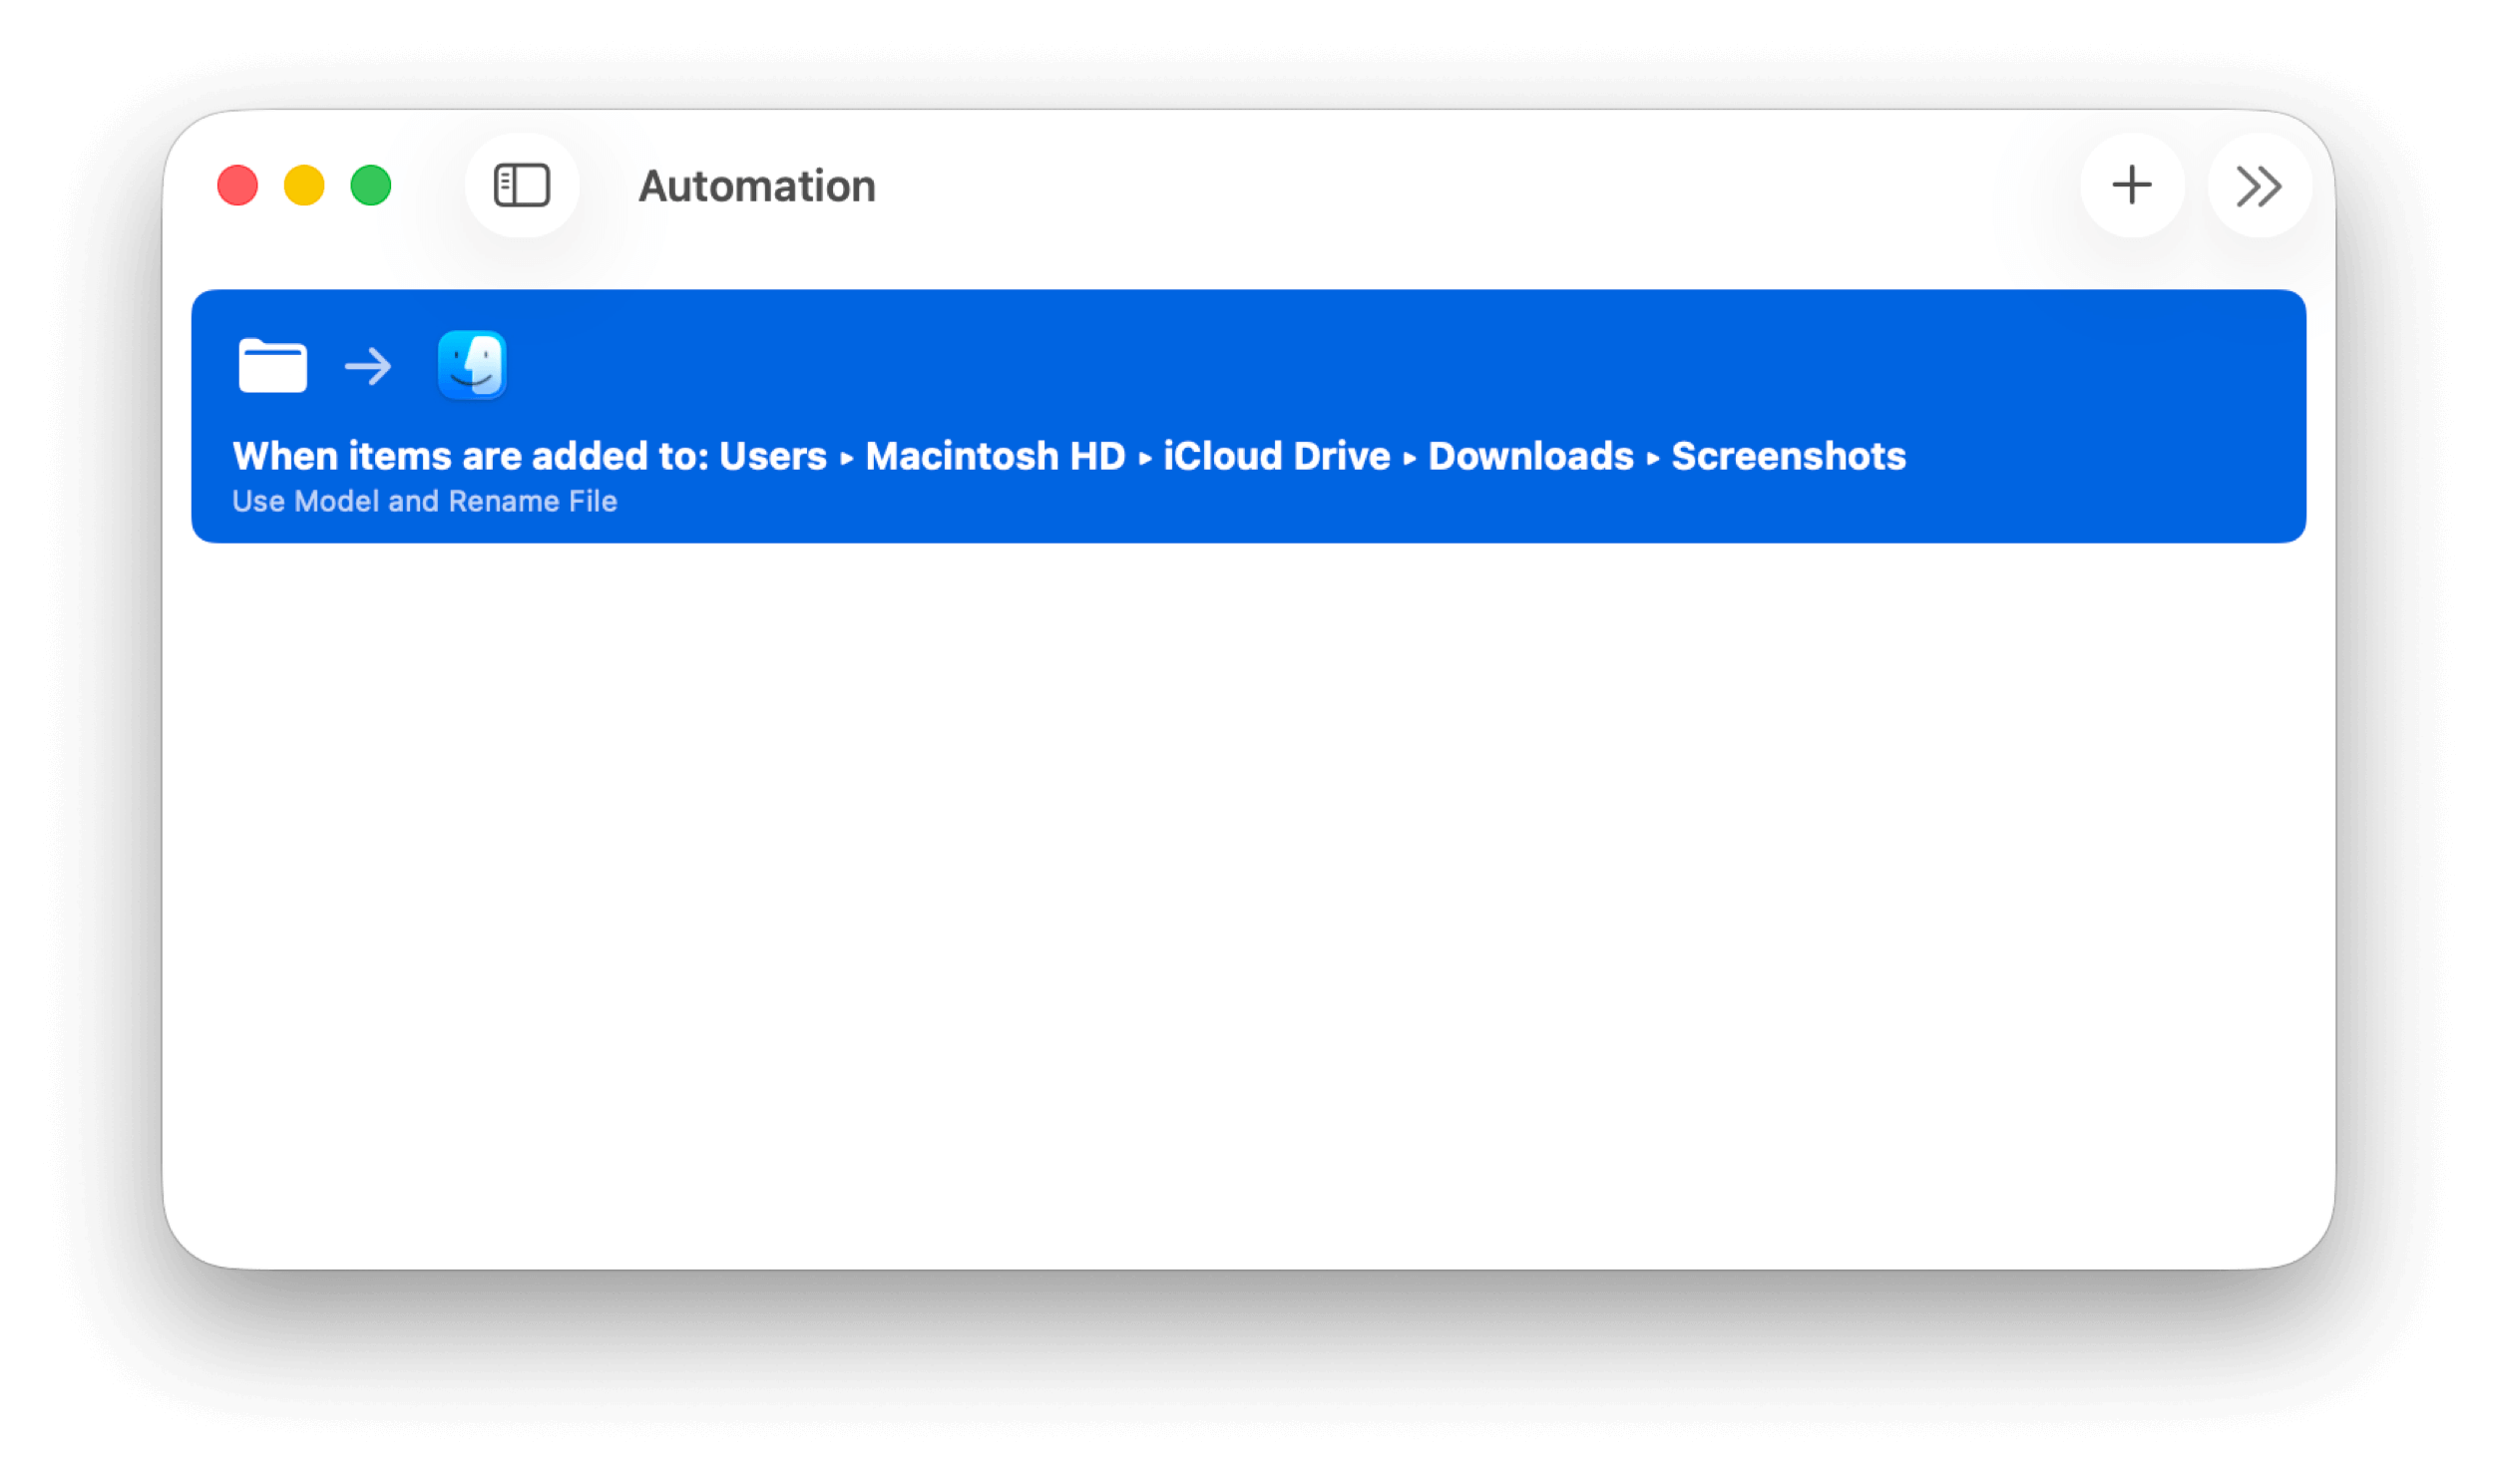The image size is (2498, 1484).
Task: Select the Macintosh HD breadcrumb label
Action: pyautogui.click(x=995, y=456)
